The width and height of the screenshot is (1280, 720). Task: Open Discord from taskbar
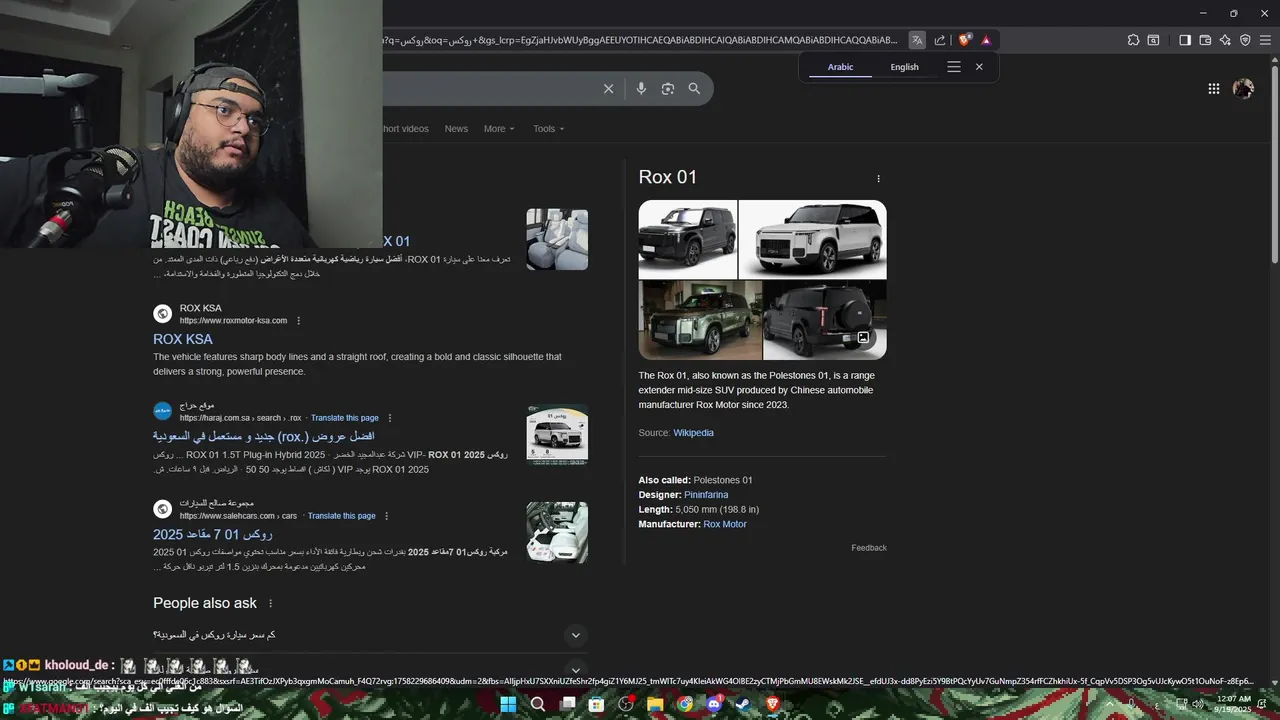pos(714,704)
